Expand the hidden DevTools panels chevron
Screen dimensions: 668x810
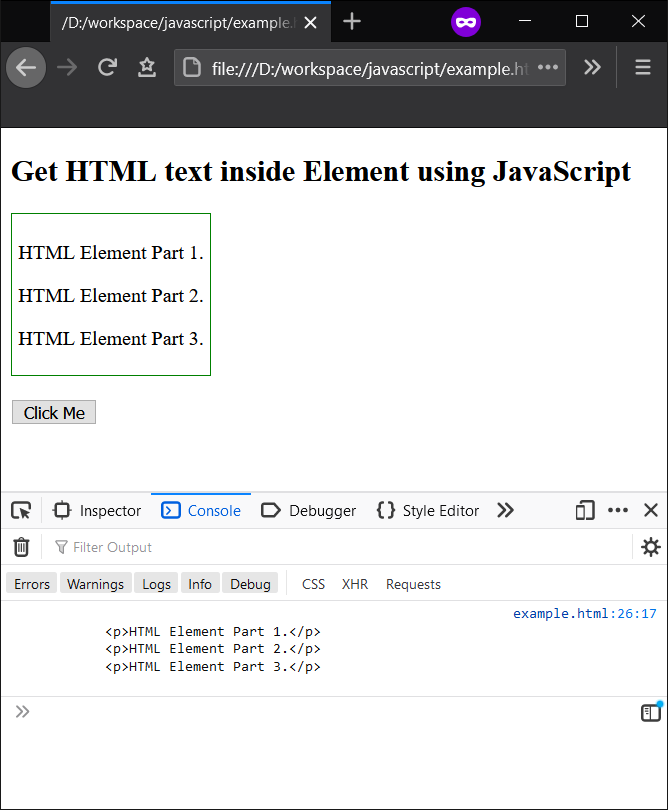(x=505, y=510)
